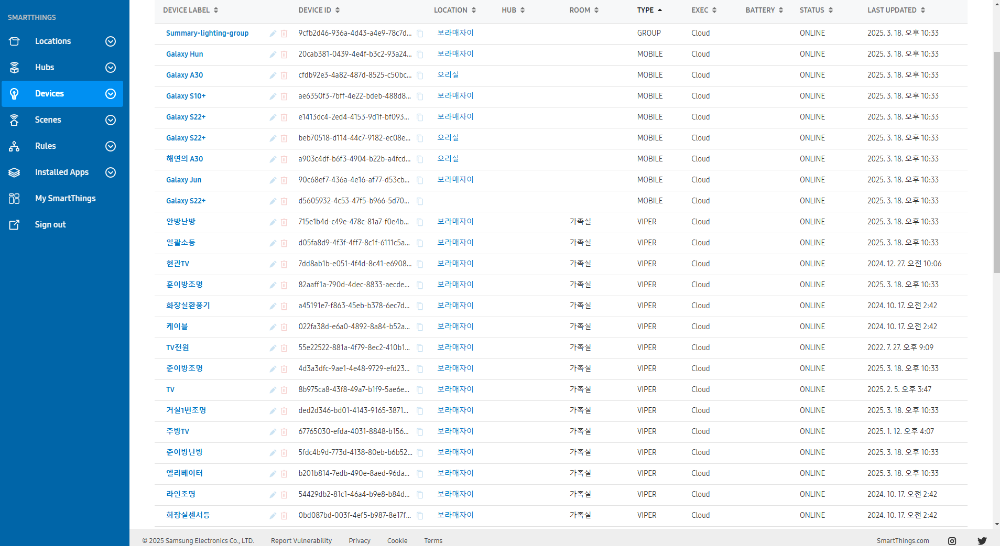Delete the Galaxy Jun device
Viewport: 1000px width, 546px height.
pyautogui.click(x=284, y=181)
